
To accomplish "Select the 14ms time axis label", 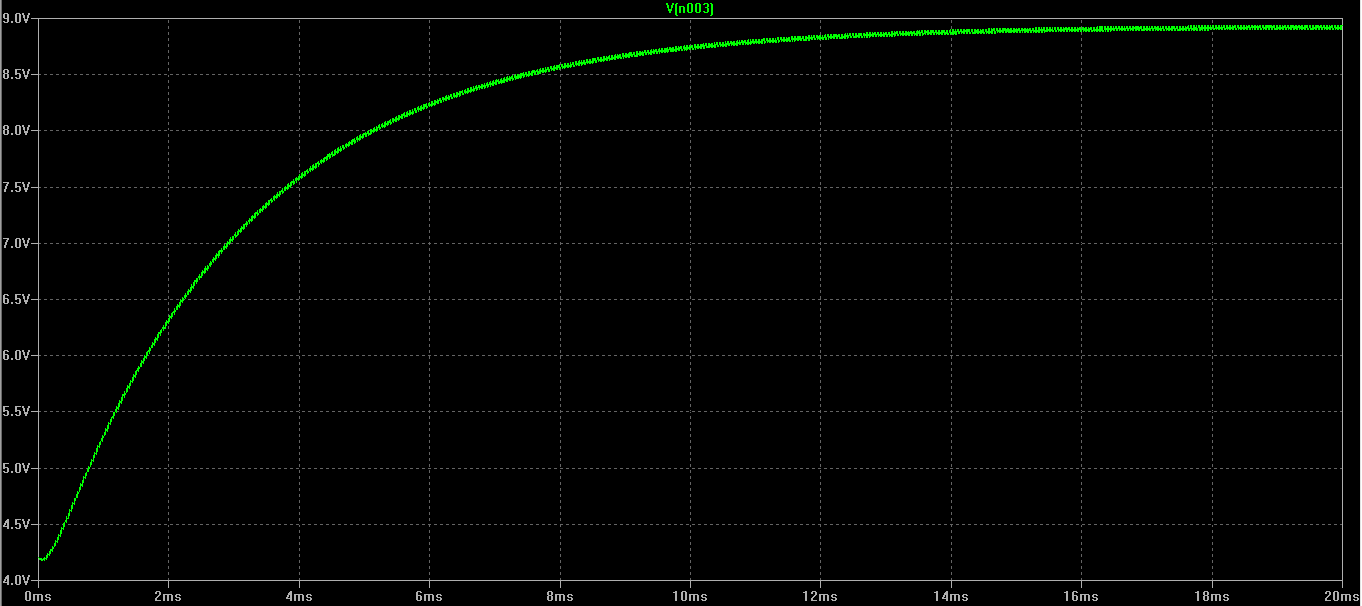I will 951,596.
